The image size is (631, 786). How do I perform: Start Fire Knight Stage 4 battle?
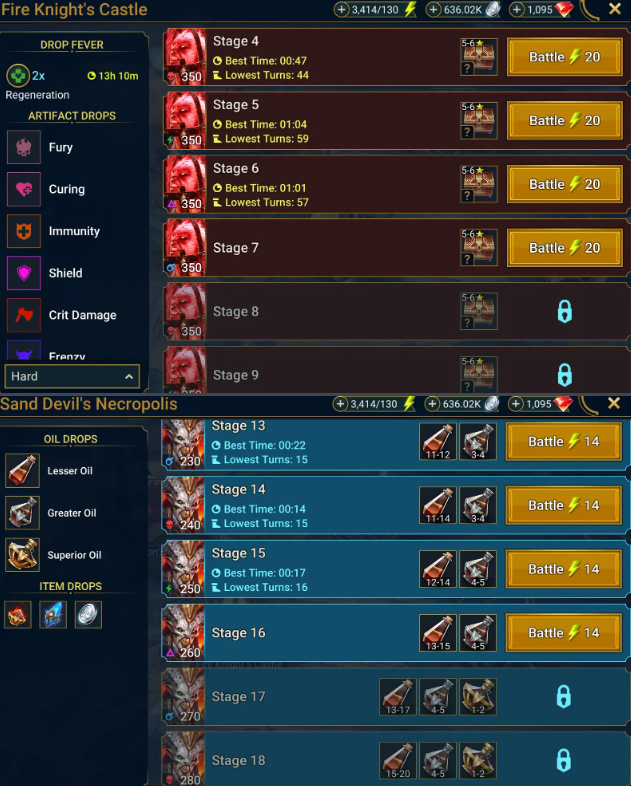564,57
